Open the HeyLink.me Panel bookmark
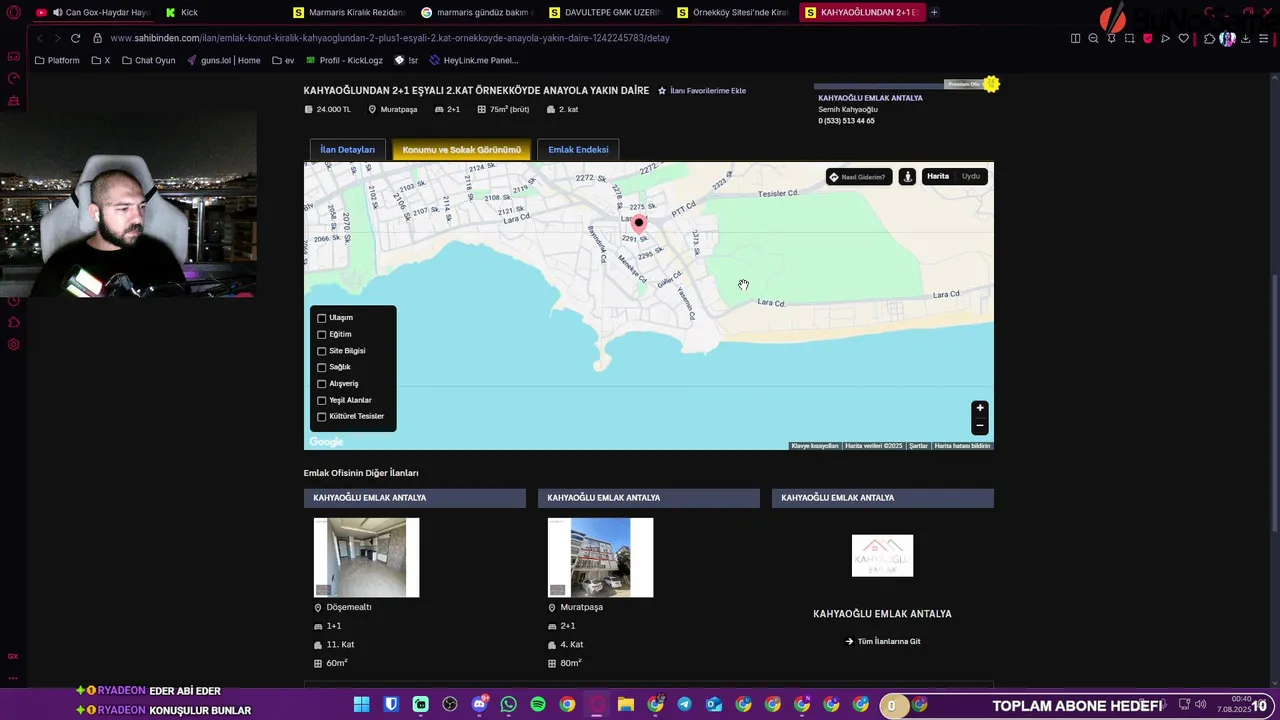1280x720 pixels. click(x=474, y=60)
